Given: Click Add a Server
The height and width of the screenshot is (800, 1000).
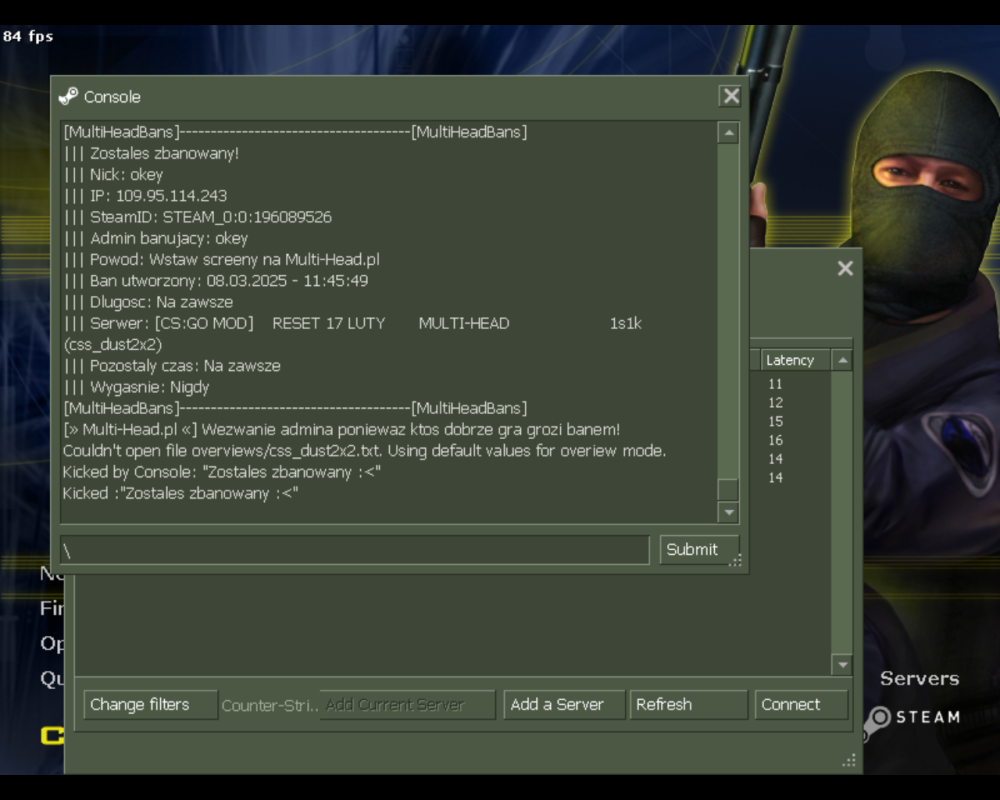Looking at the screenshot, I should [563, 704].
